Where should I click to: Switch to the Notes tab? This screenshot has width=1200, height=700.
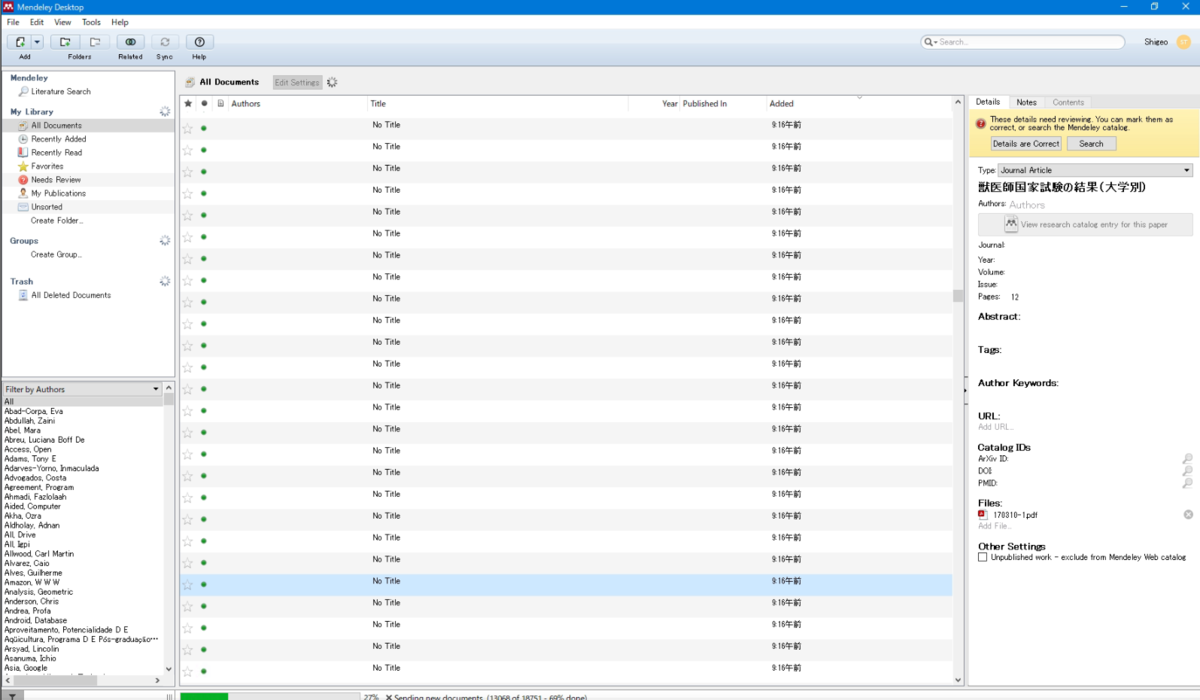pos(1026,102)
